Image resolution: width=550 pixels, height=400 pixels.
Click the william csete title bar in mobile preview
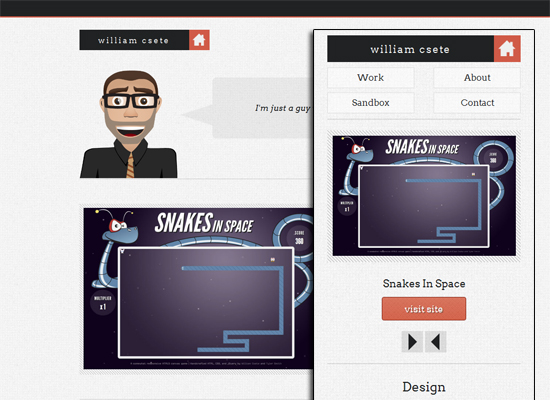pyautogui.click(x=411, y=49)
